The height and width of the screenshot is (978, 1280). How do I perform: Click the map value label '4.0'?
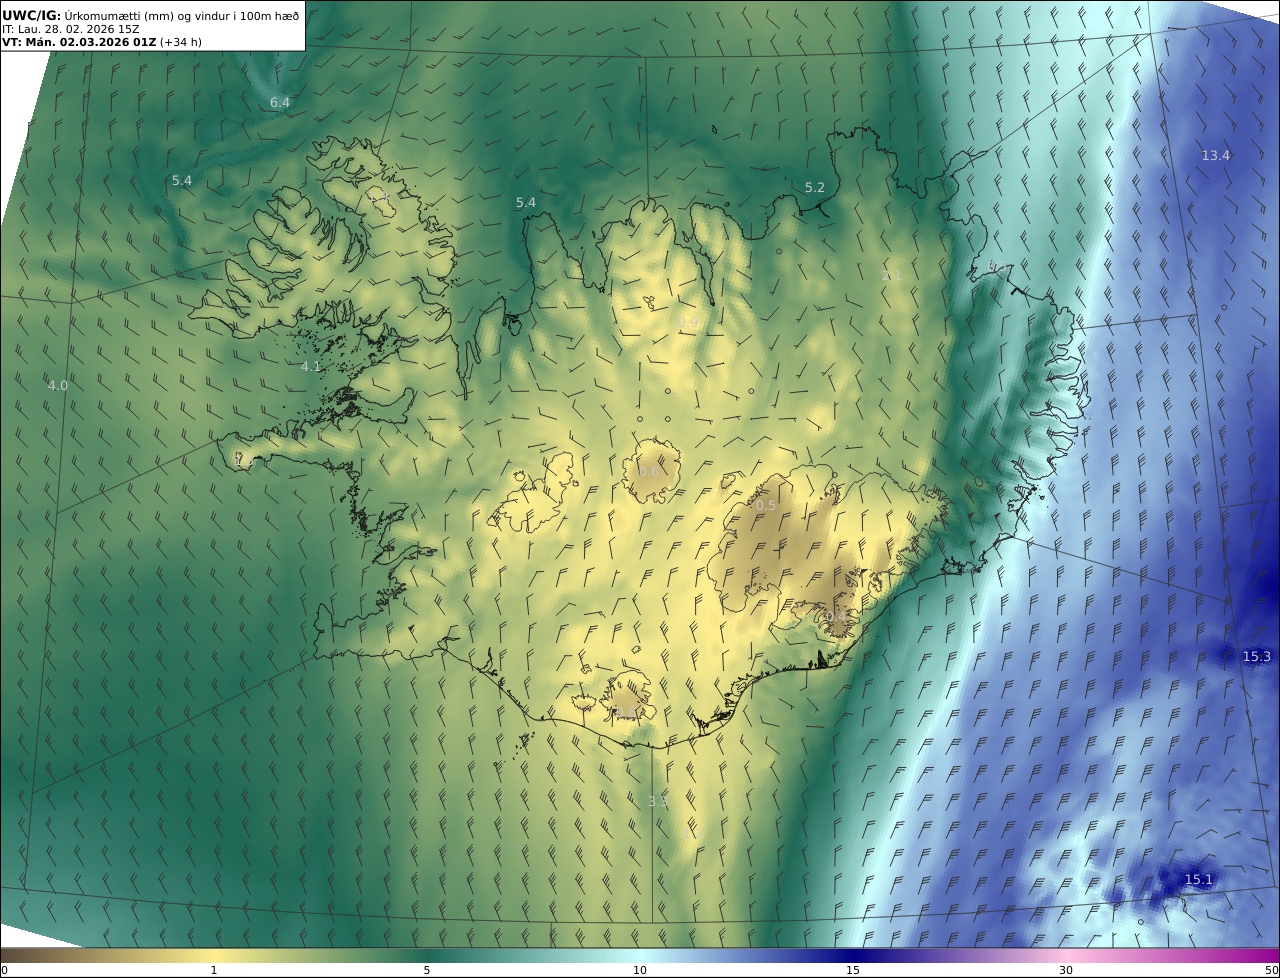click(x=58, y=386)
